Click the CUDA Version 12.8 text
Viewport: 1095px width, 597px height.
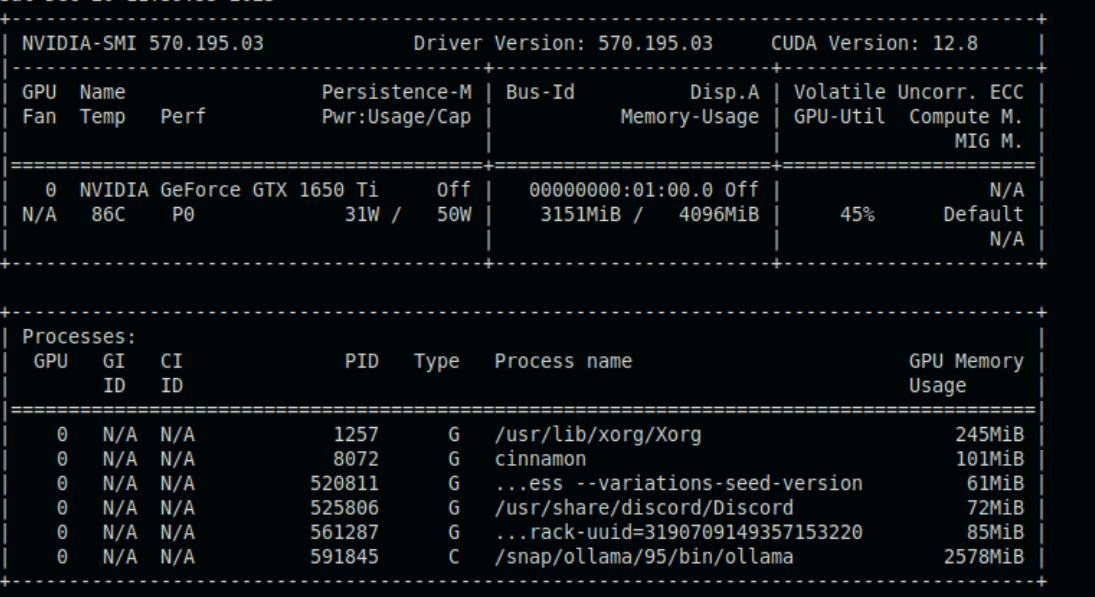(x=874, y=44)
